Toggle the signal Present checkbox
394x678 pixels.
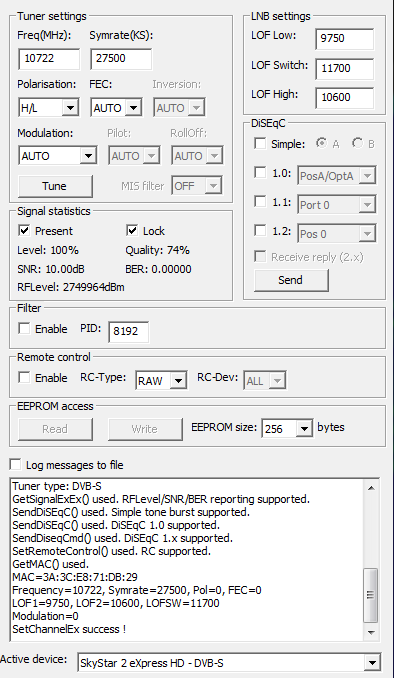tap(24, 230)
